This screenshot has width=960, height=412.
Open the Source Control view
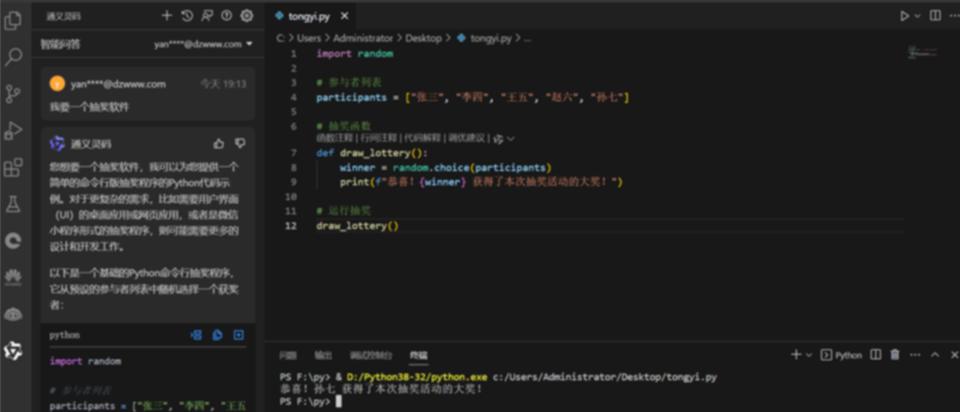[13, 94]
